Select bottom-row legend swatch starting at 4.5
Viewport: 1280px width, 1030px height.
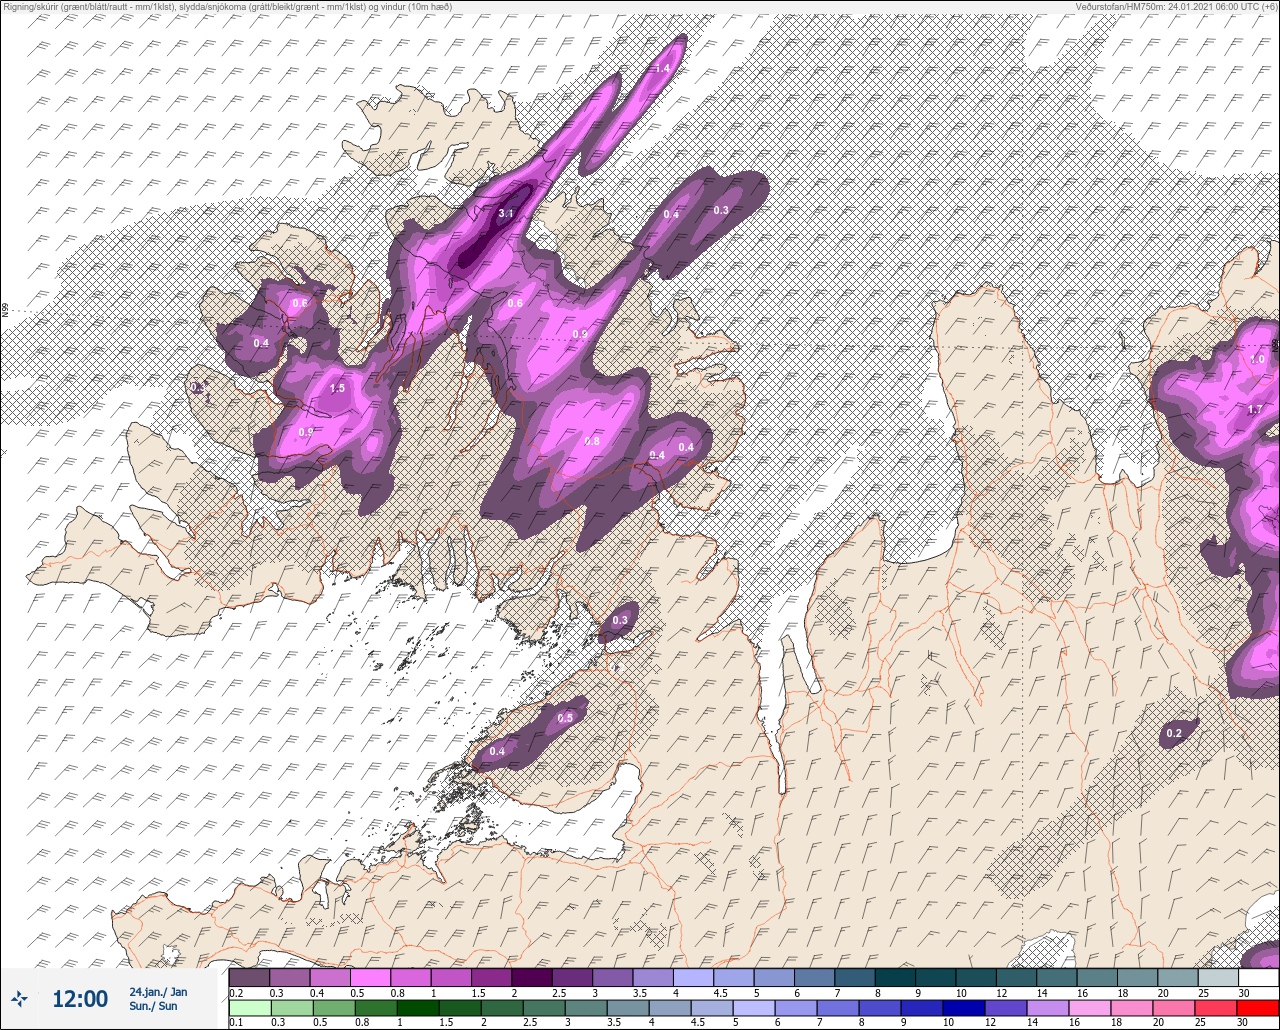(x=714, y=1008)
